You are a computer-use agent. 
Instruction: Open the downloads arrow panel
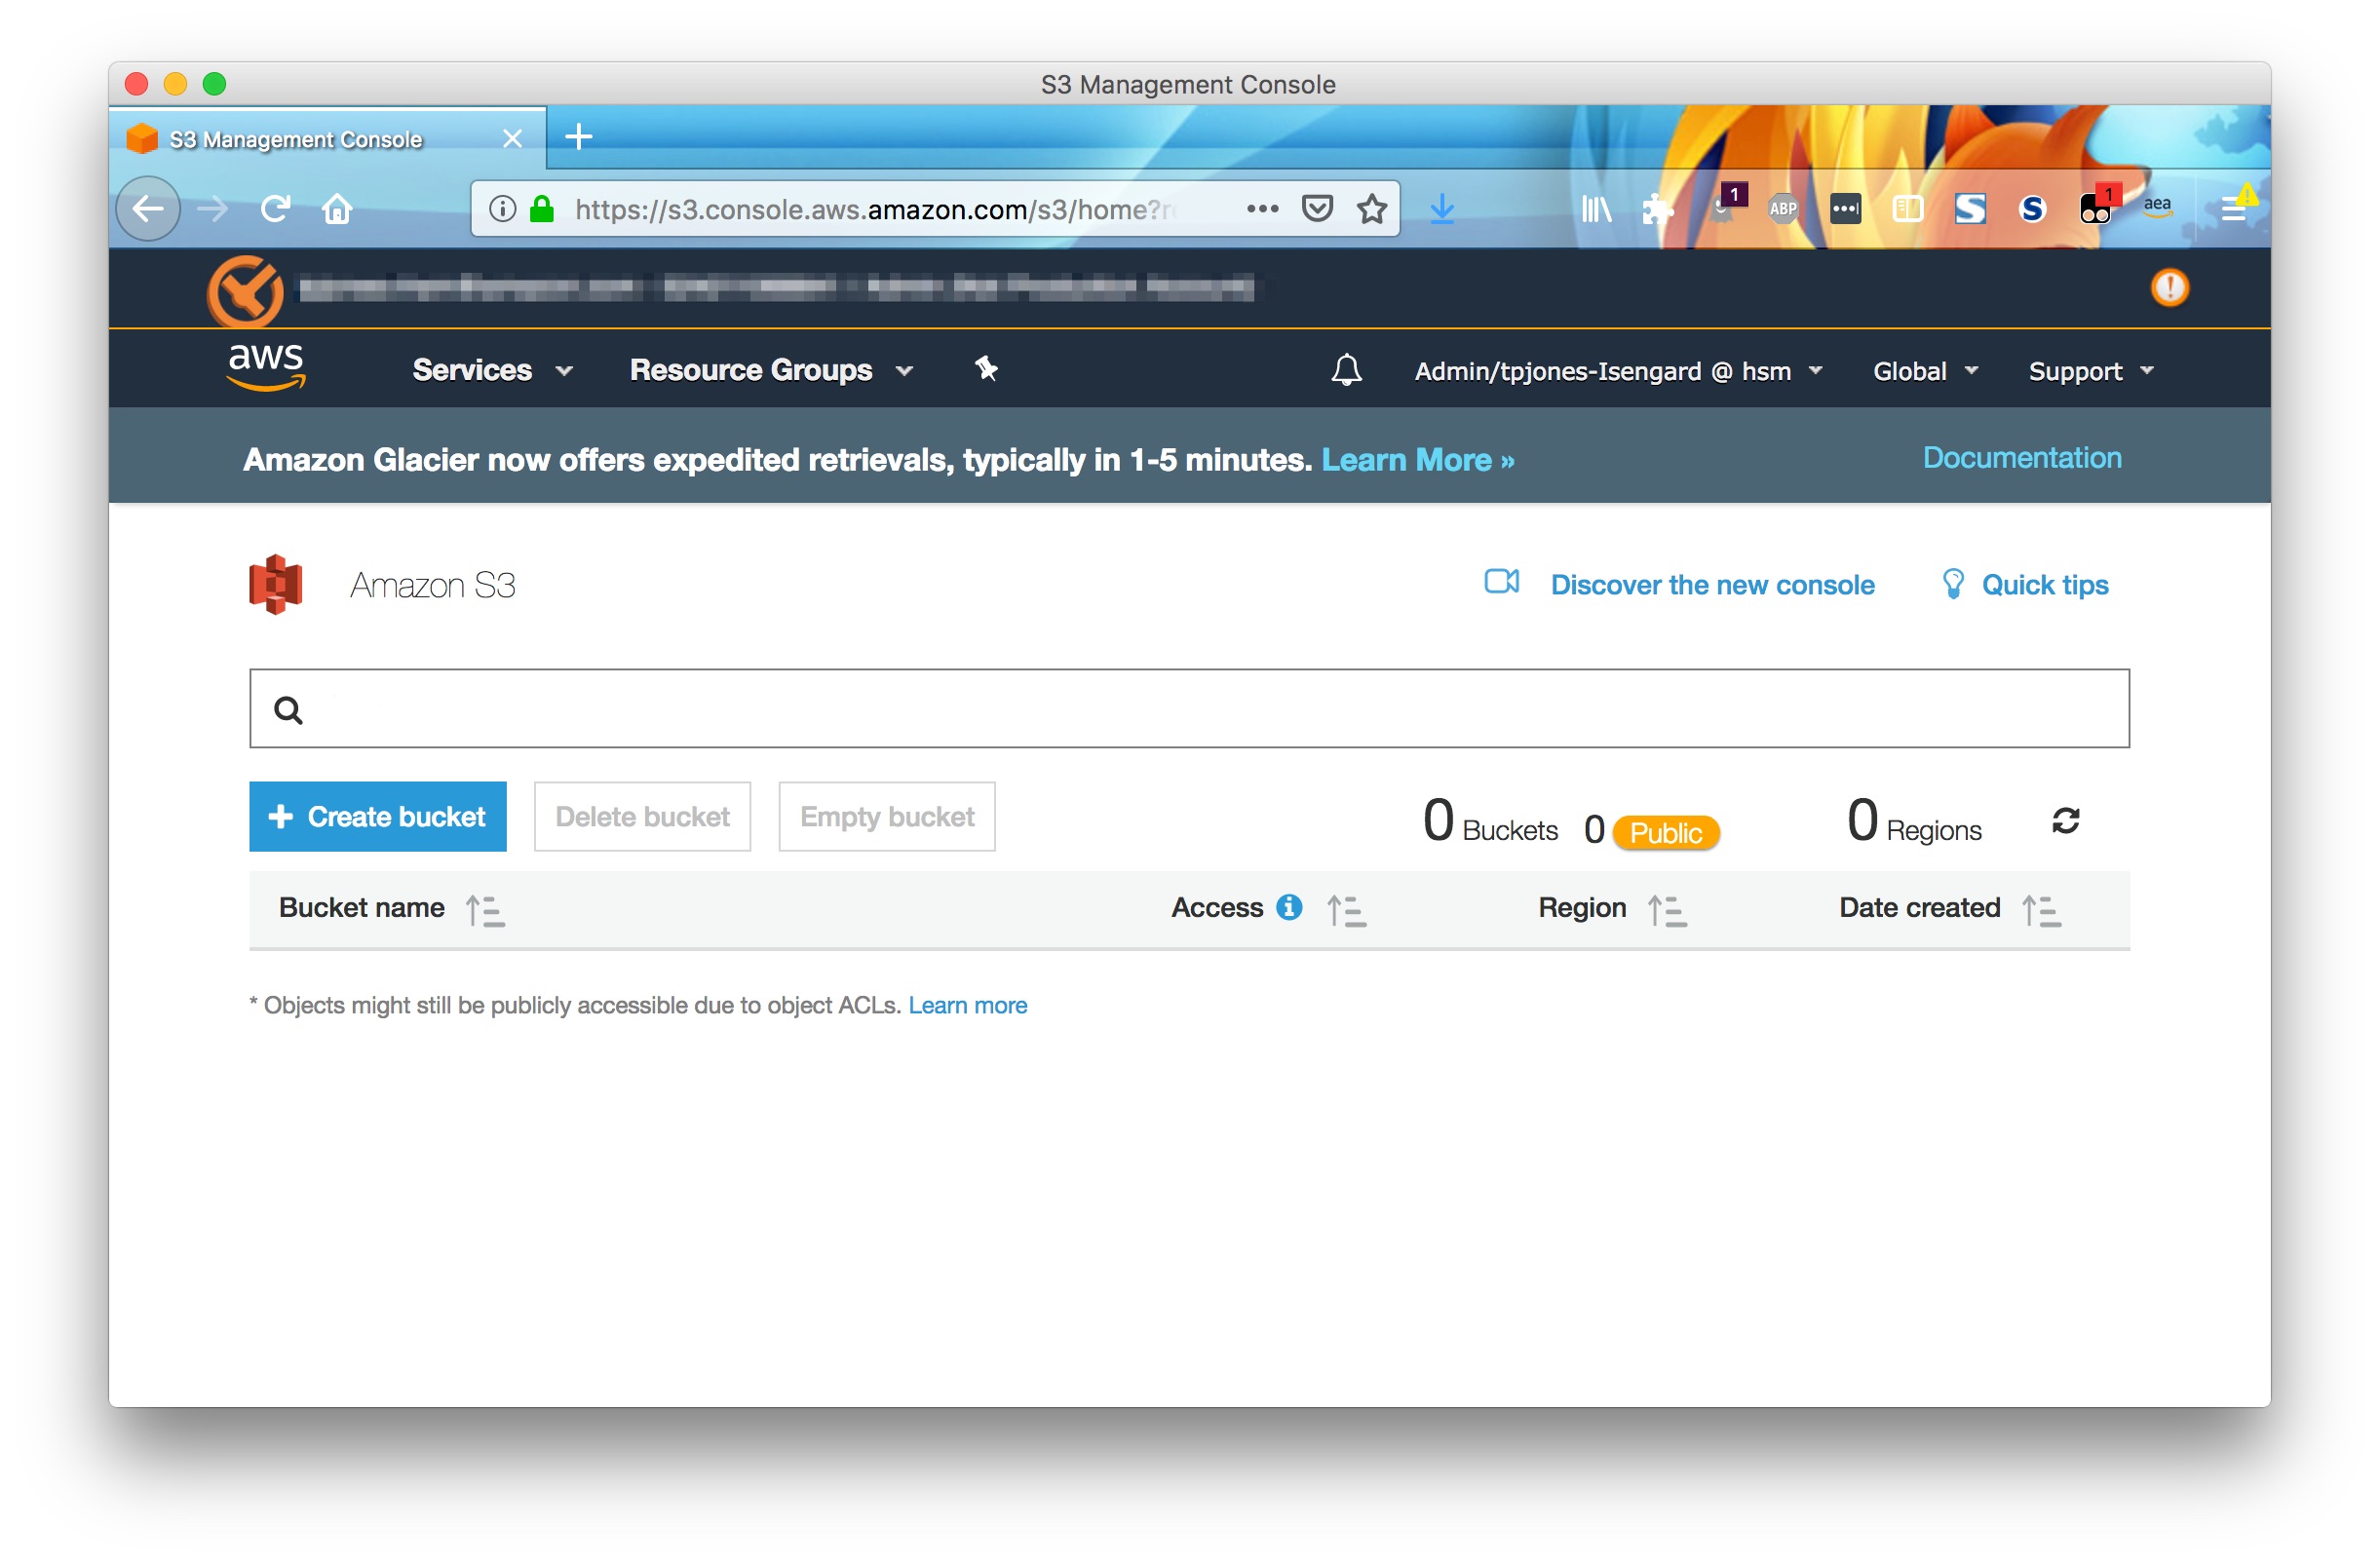[1442, 209]
